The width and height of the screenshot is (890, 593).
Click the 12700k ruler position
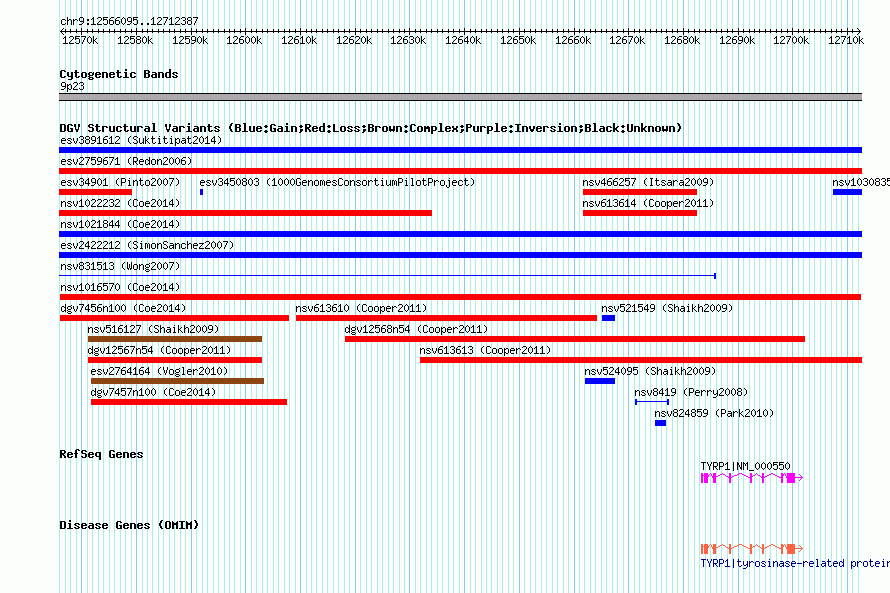click(x=791, y=40)
